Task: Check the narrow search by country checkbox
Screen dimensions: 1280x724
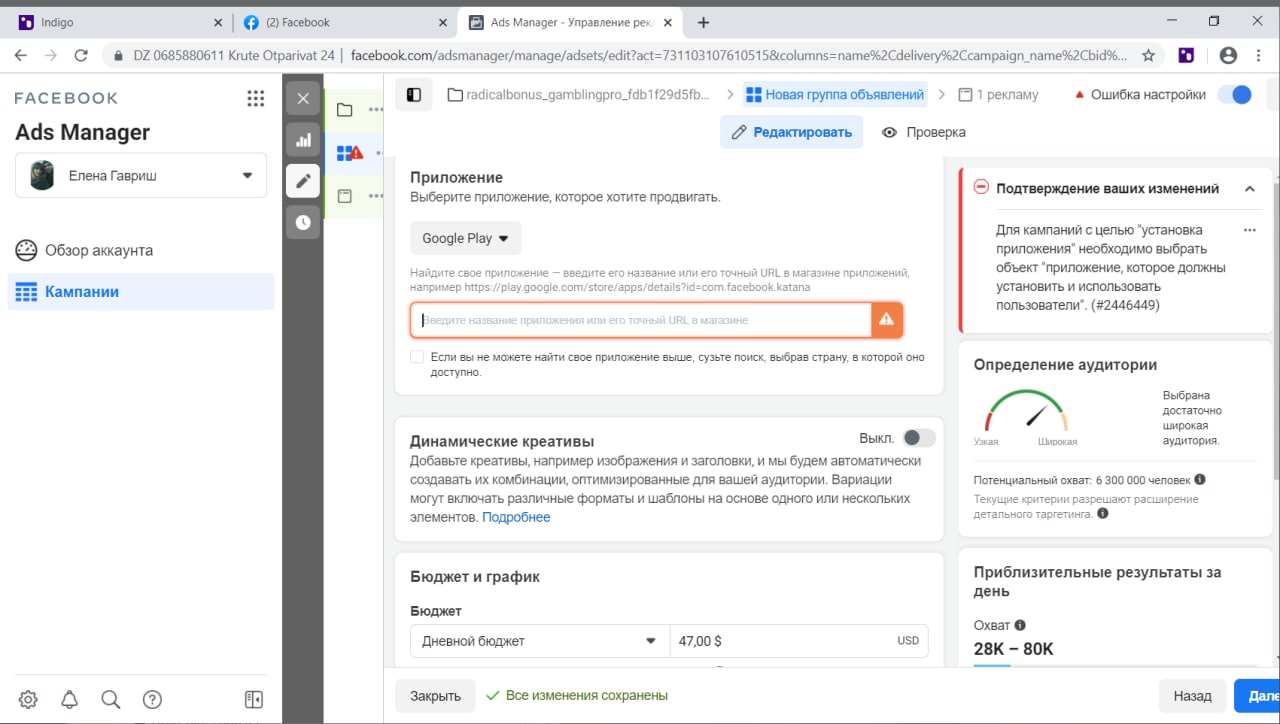Action: (x=417, y=357)
